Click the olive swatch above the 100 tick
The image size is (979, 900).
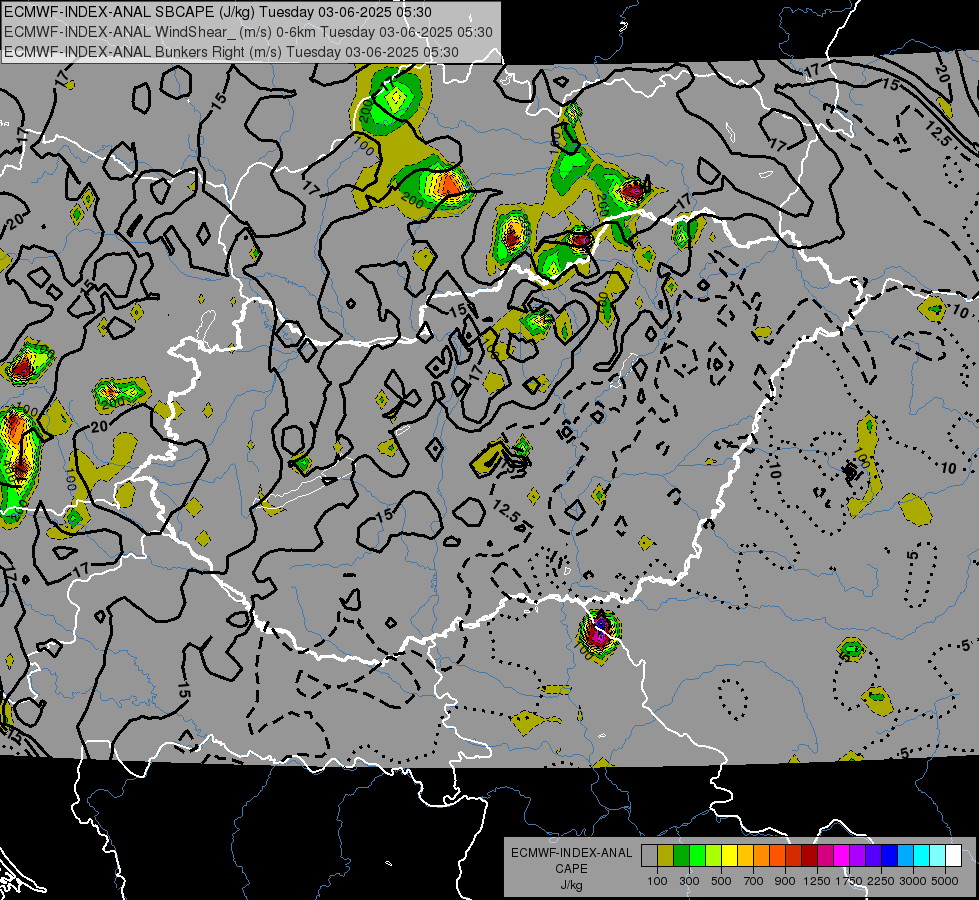point(665,856)
